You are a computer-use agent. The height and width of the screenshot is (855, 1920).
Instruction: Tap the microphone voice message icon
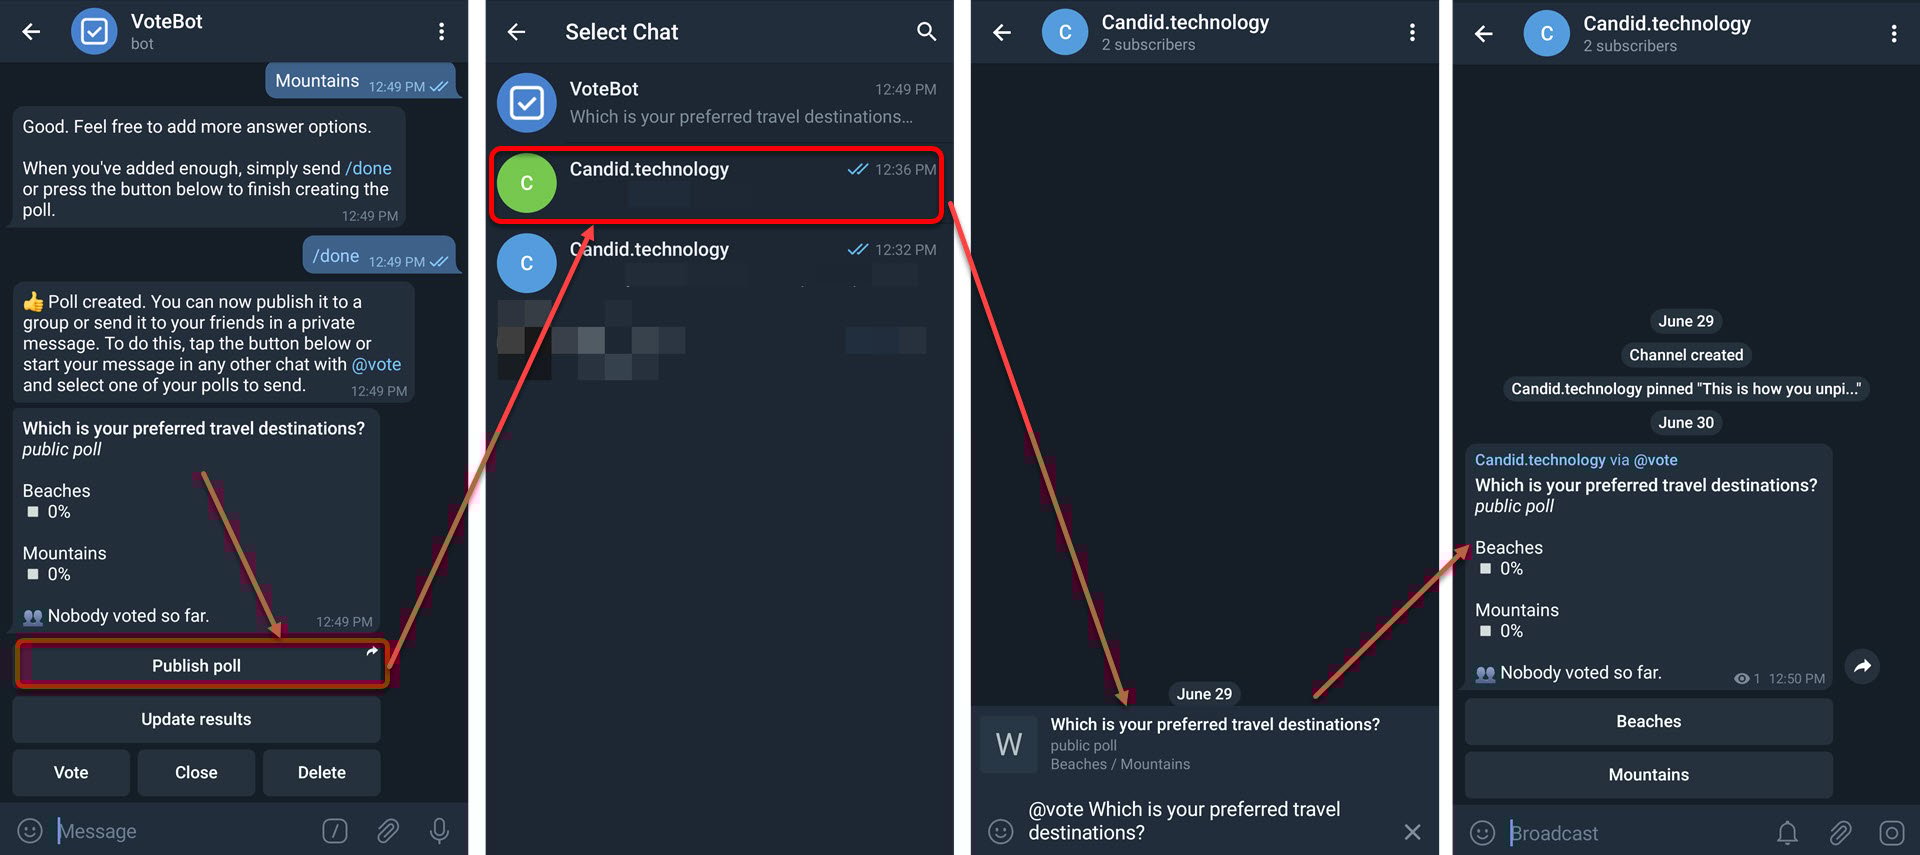439,830
